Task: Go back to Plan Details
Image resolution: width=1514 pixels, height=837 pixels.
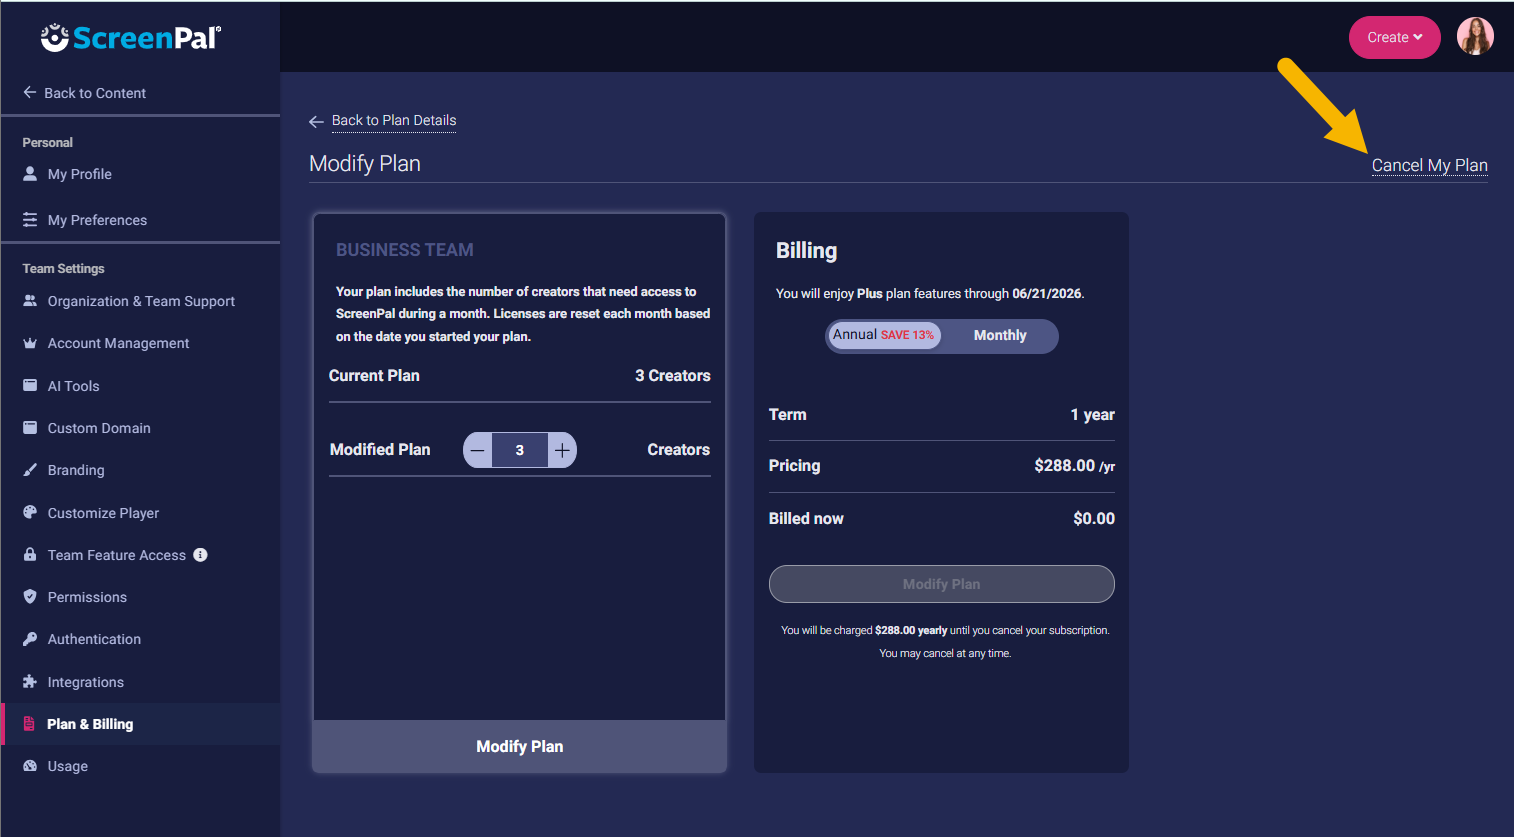Action: (x=393, y=121)
